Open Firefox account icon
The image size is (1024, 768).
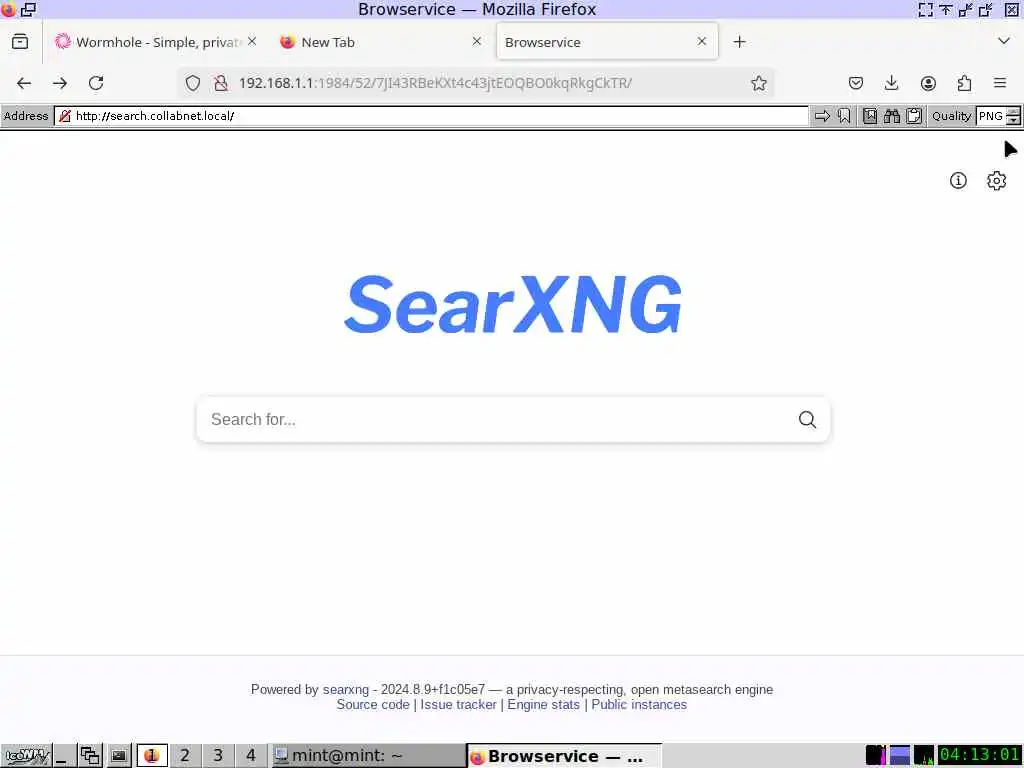pos(928,83)
